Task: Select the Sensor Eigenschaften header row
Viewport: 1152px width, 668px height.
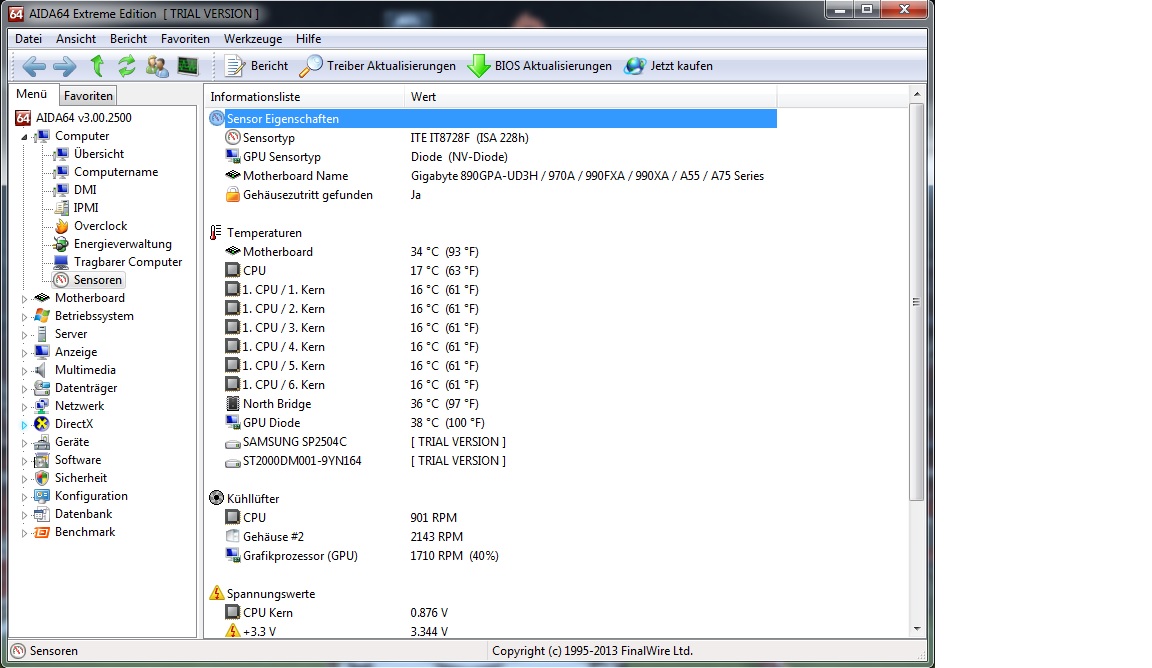Action: pyautogui.click(x=492, y=118)
